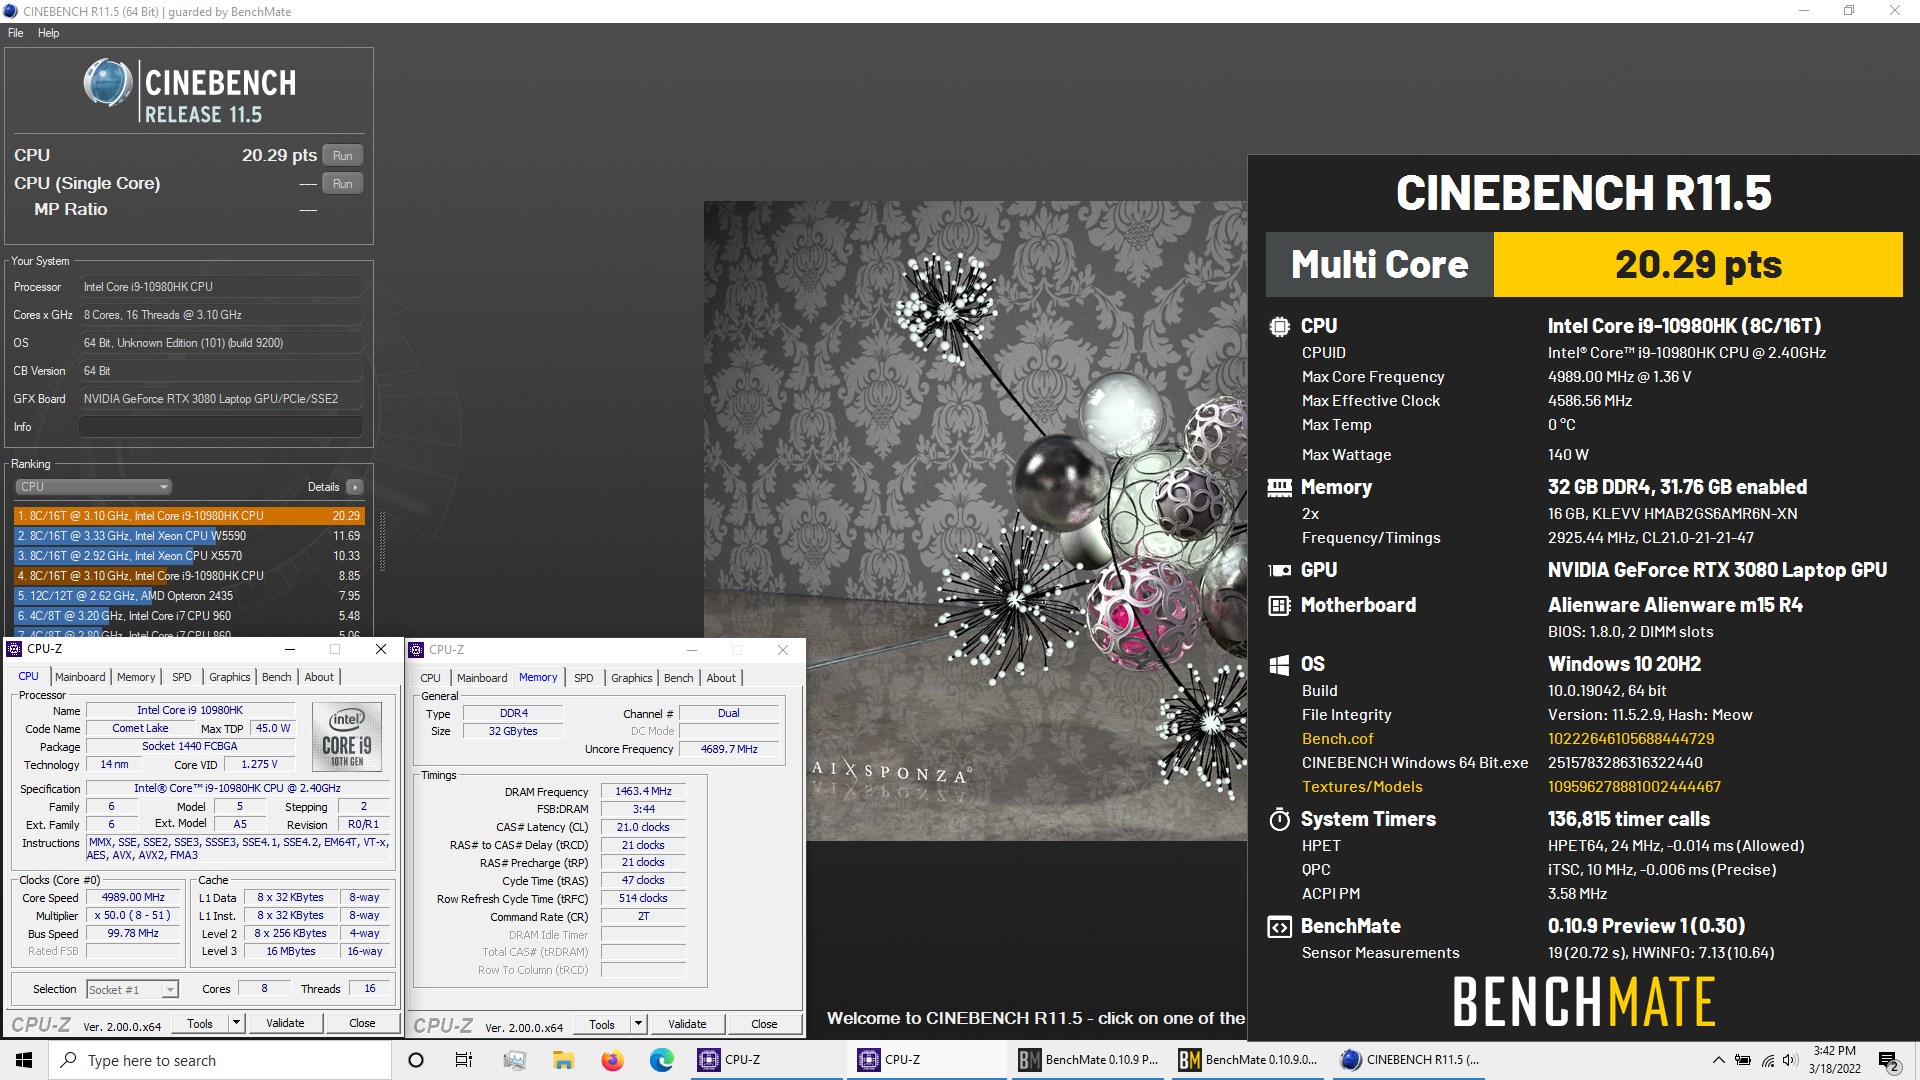Select ranking row Intel Core i7 CPU 960
This screenshot has height=1080, width=1920.
coord(189,616)
